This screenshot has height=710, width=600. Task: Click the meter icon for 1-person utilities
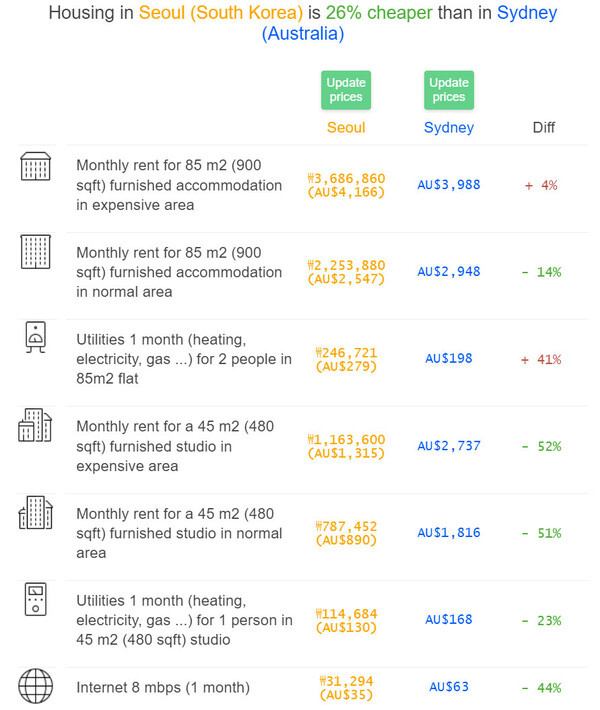pos(35,599)
